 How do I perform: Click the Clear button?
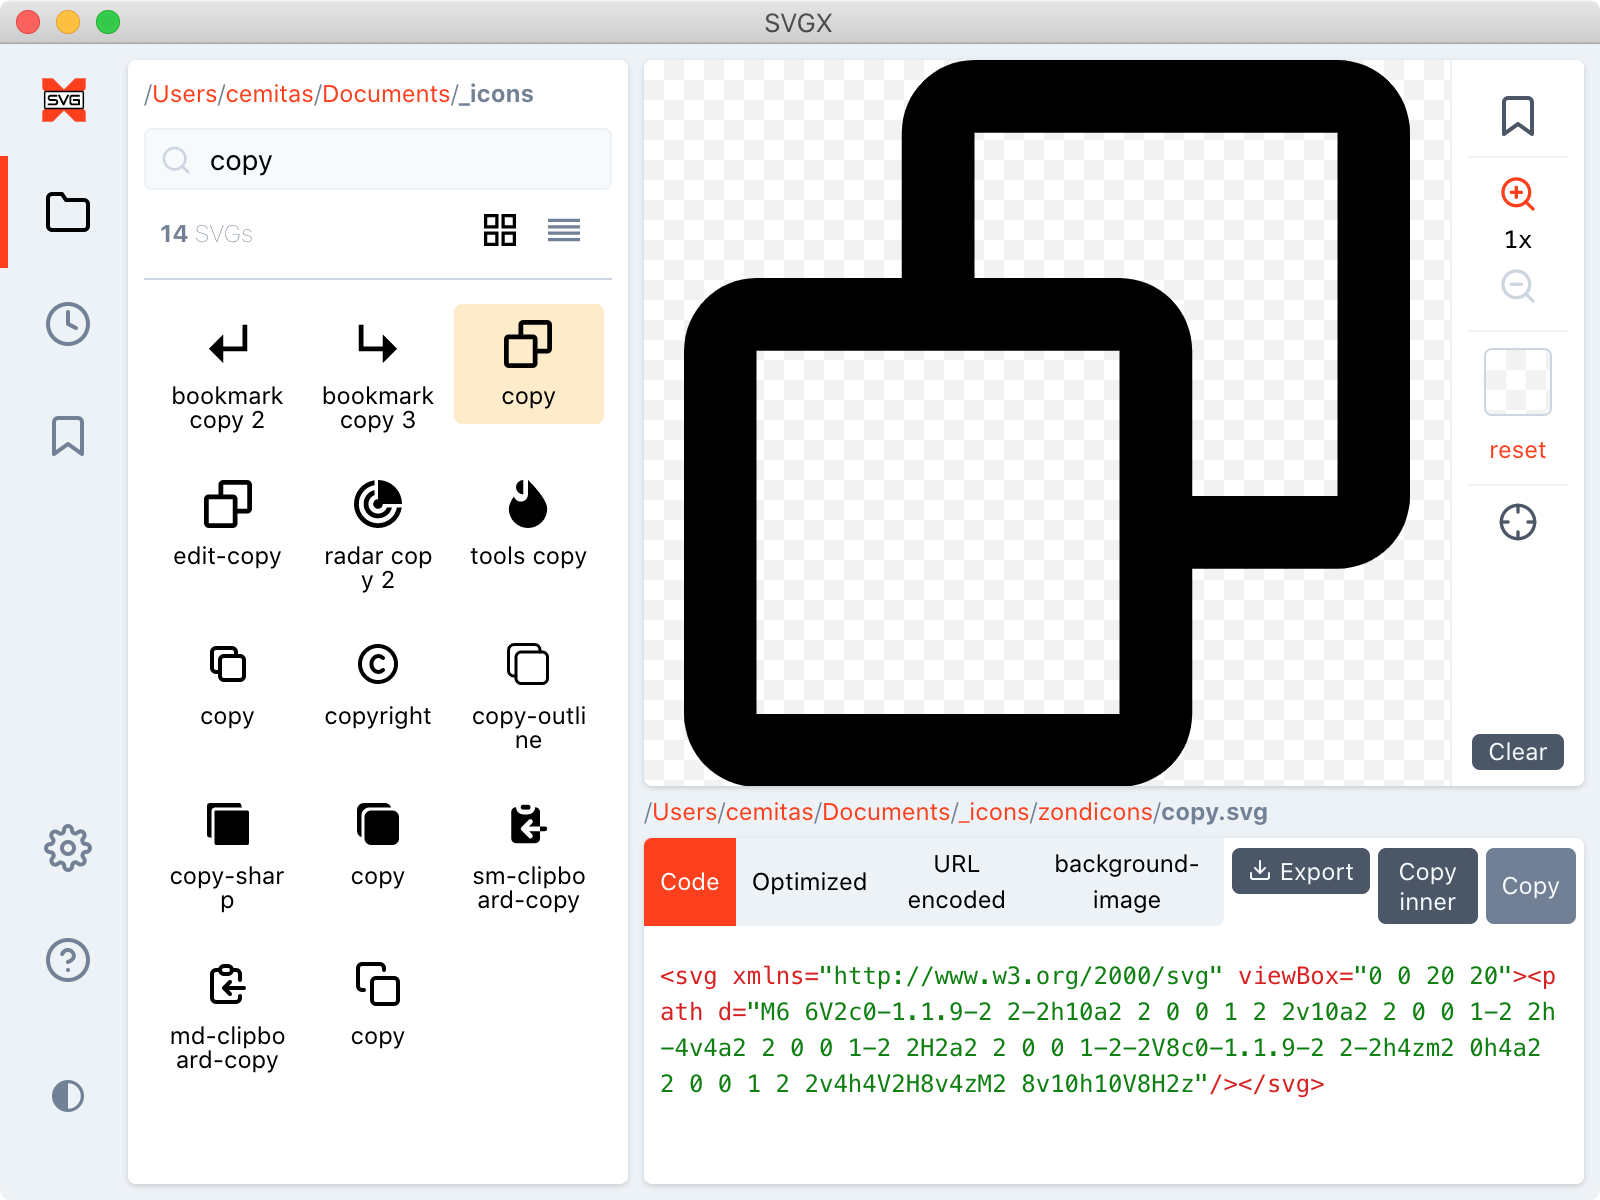(x=1518, y=752)
